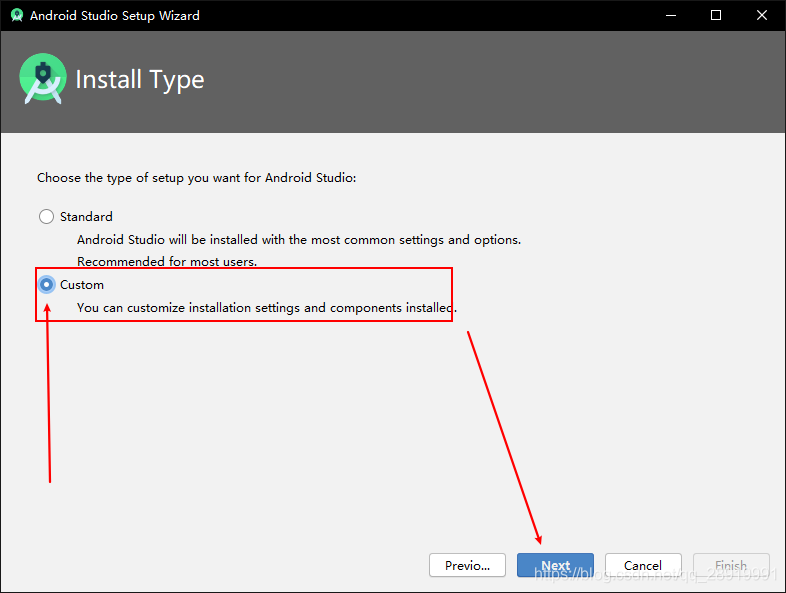This screenshot has width=786, height=593.
Task: Click the 'Android Studio Setup Wizard' window title
Action: click(115, 16)
